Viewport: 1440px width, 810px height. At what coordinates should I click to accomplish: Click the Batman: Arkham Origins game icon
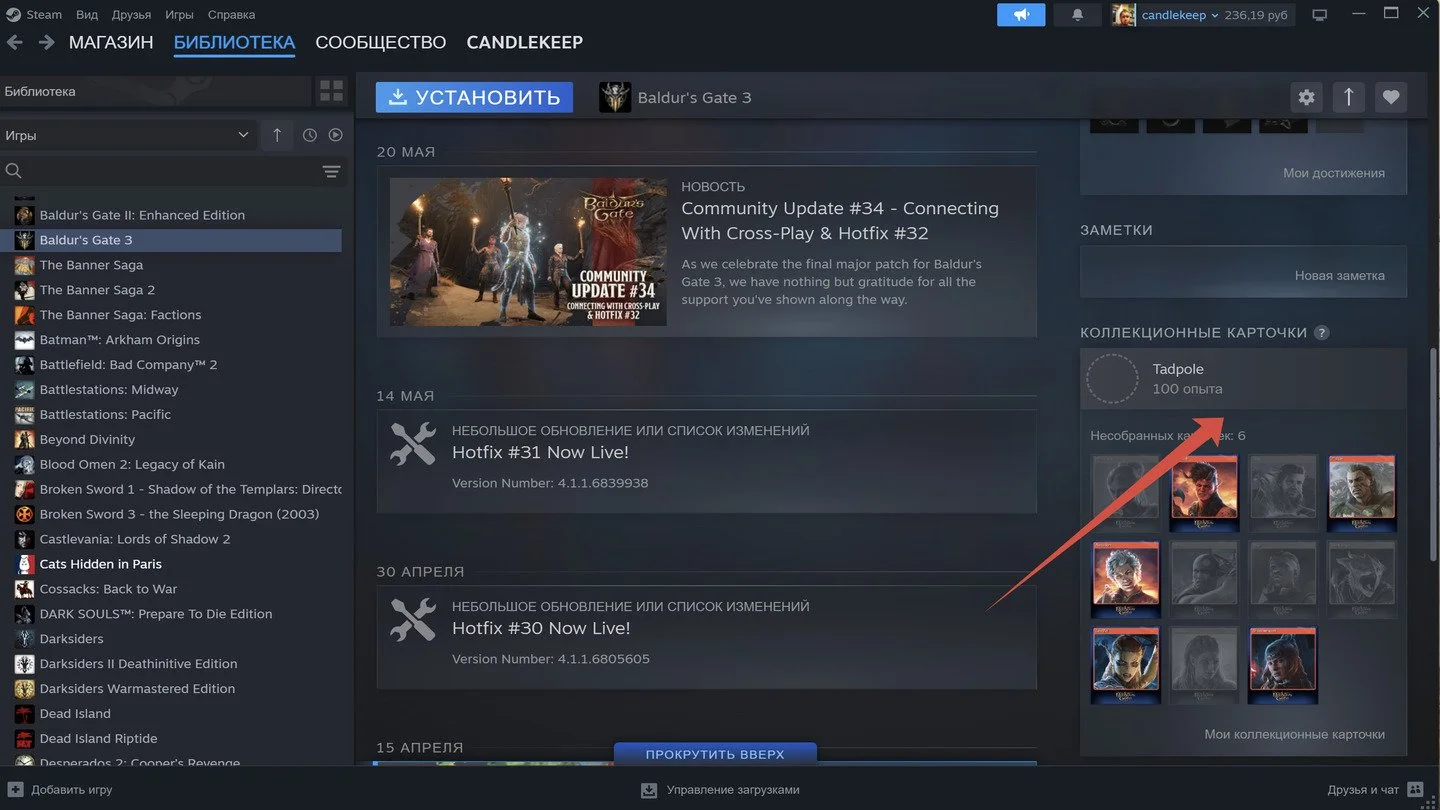[24, 340]
